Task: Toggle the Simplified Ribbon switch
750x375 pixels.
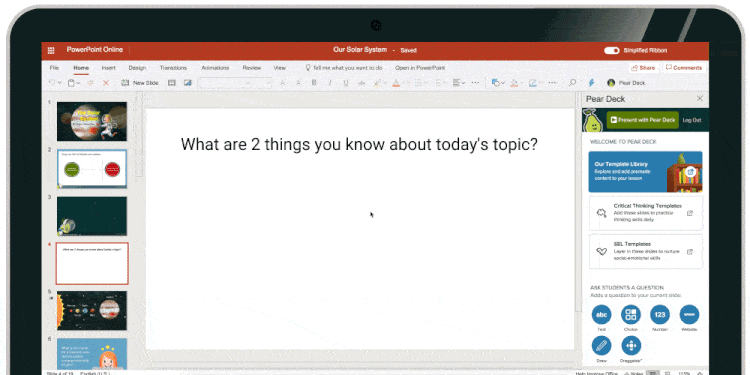Action: [612, 50]
